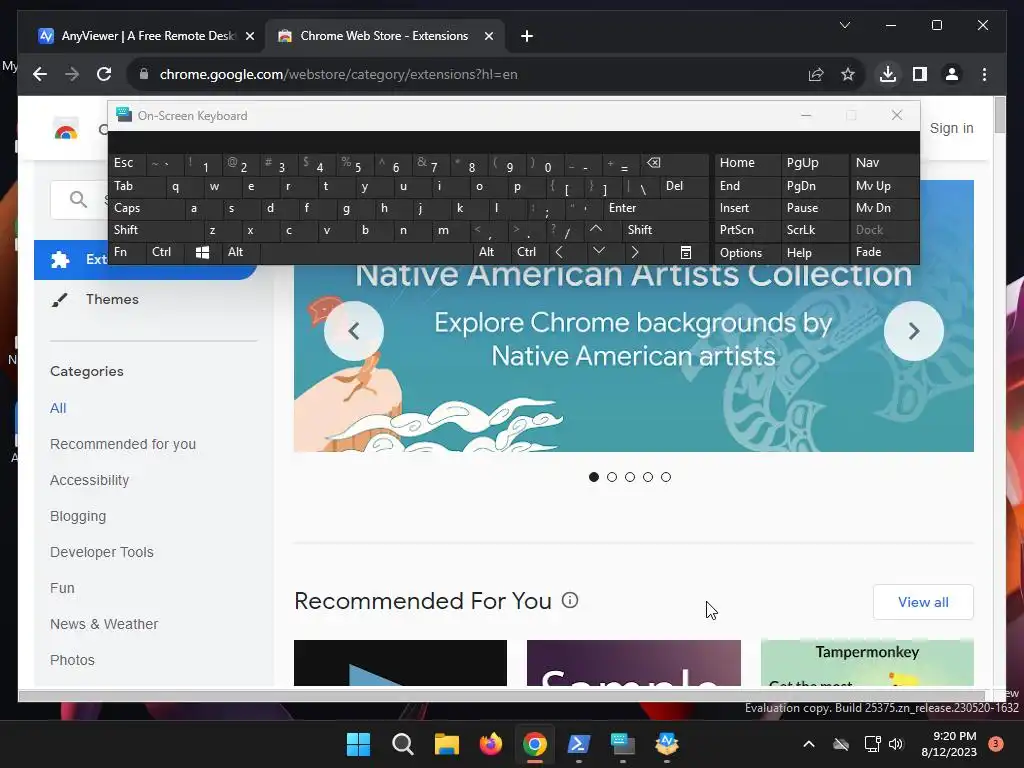This screenshot has width=1024, height=768.
Task: Choose the Accessibility category
Action: (89, 480)
